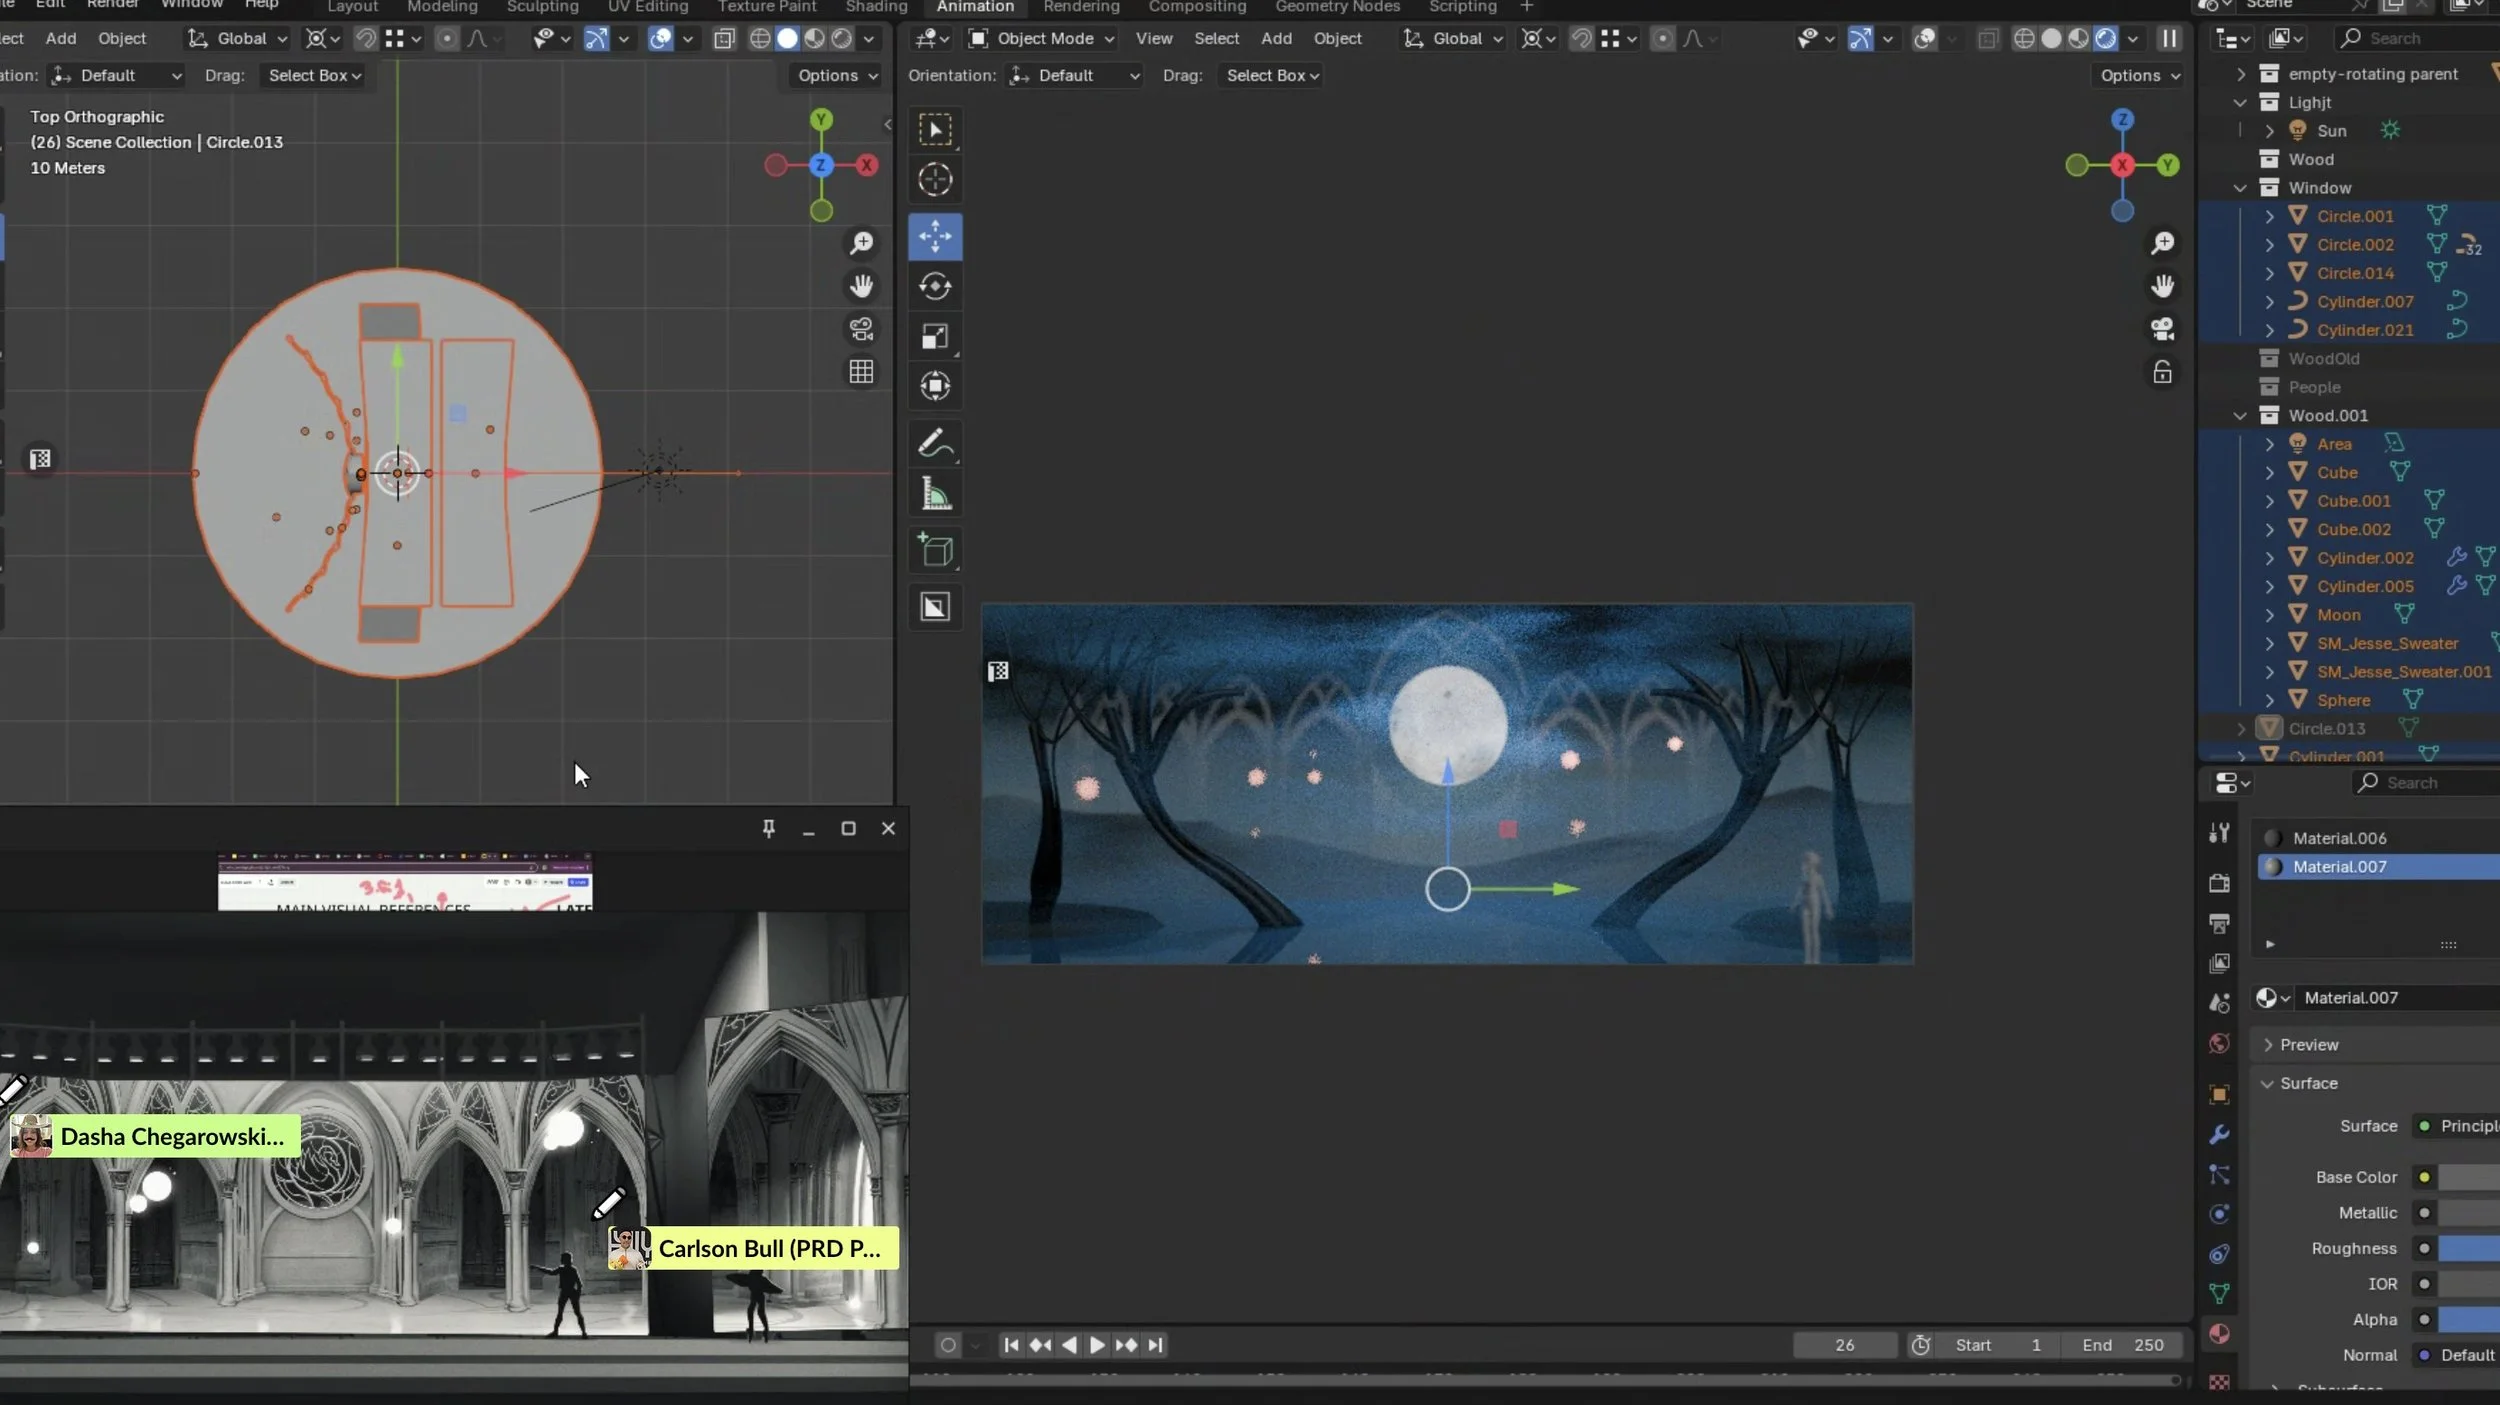The image size is (2500, 1405).
Task: Switch orthographic grid icon in left viewport
Action: [x=861, y=372]
